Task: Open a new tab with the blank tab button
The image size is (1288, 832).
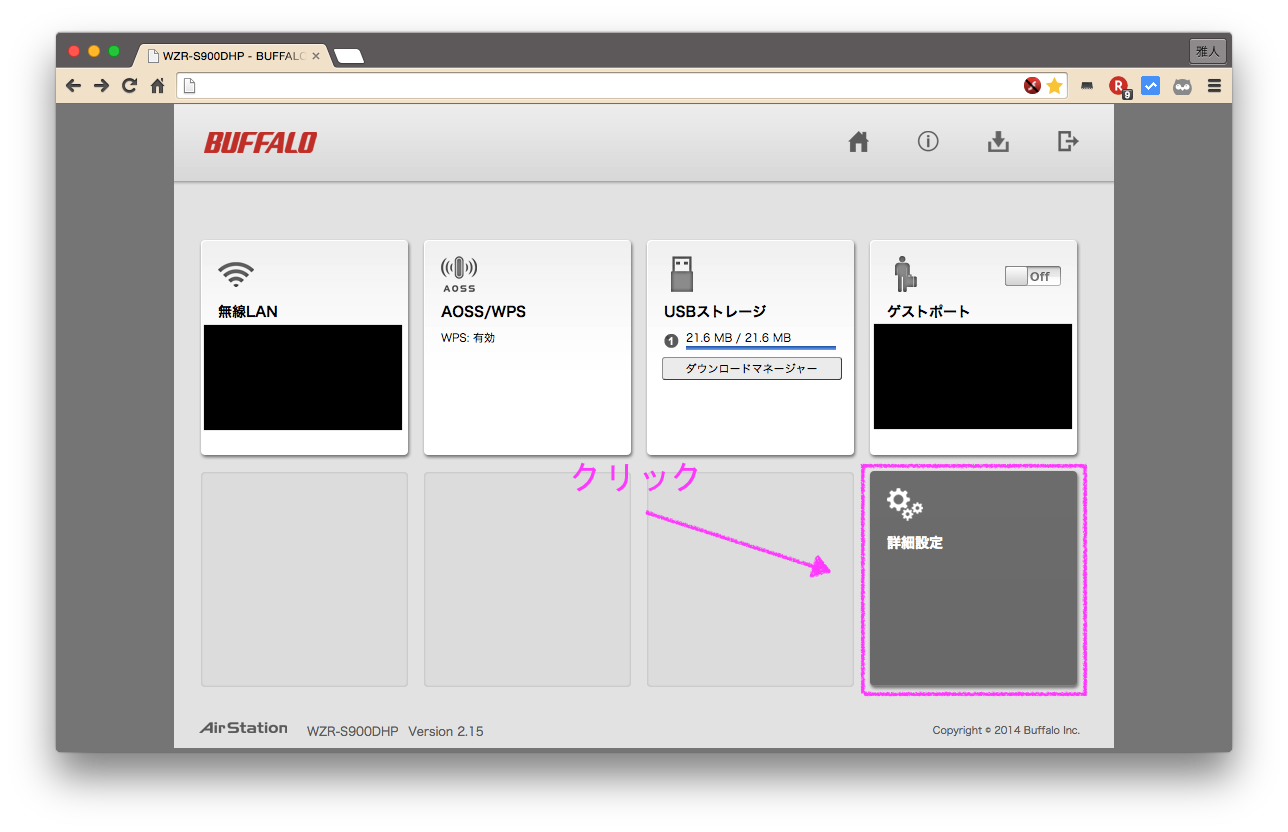Action: (349, 56)
